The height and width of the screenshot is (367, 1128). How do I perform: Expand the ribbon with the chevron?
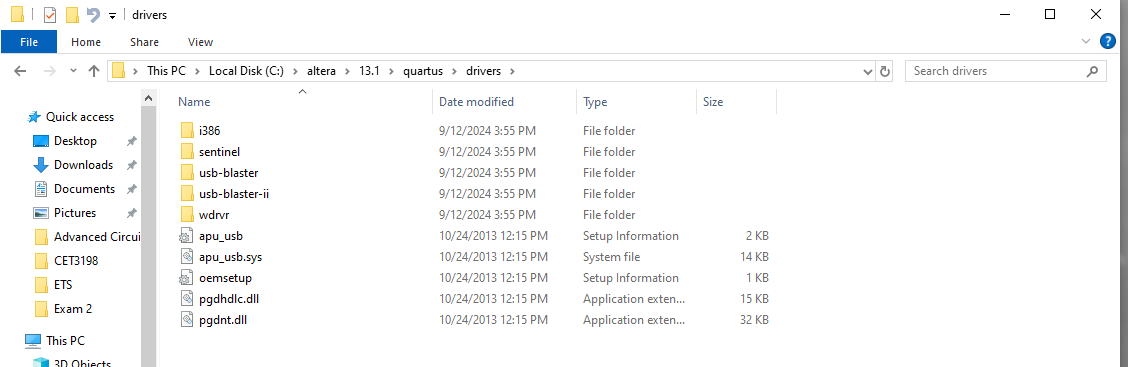(1086, 42)
